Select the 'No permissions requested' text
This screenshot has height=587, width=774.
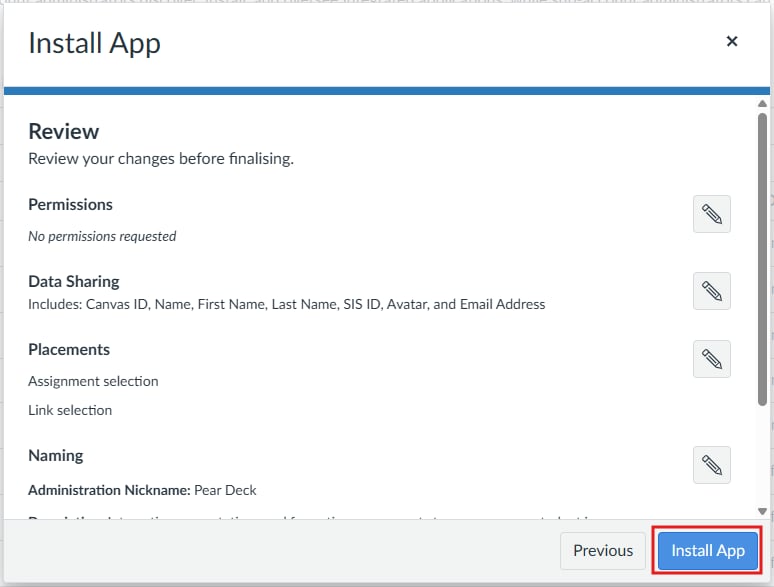[x=102, y=236]
